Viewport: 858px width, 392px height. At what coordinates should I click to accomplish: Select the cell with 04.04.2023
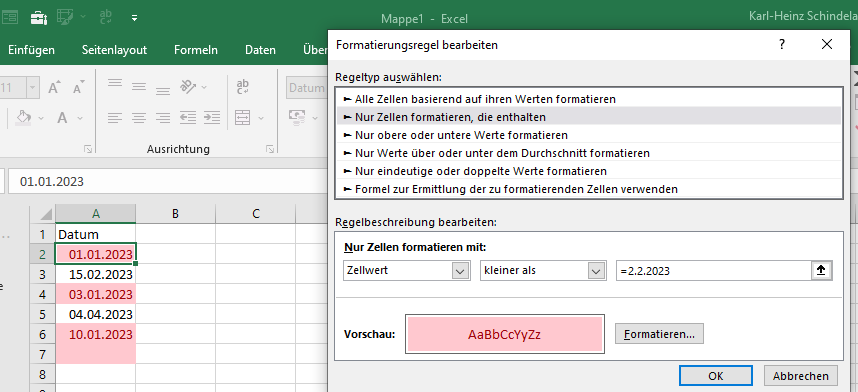coord(96,314)
